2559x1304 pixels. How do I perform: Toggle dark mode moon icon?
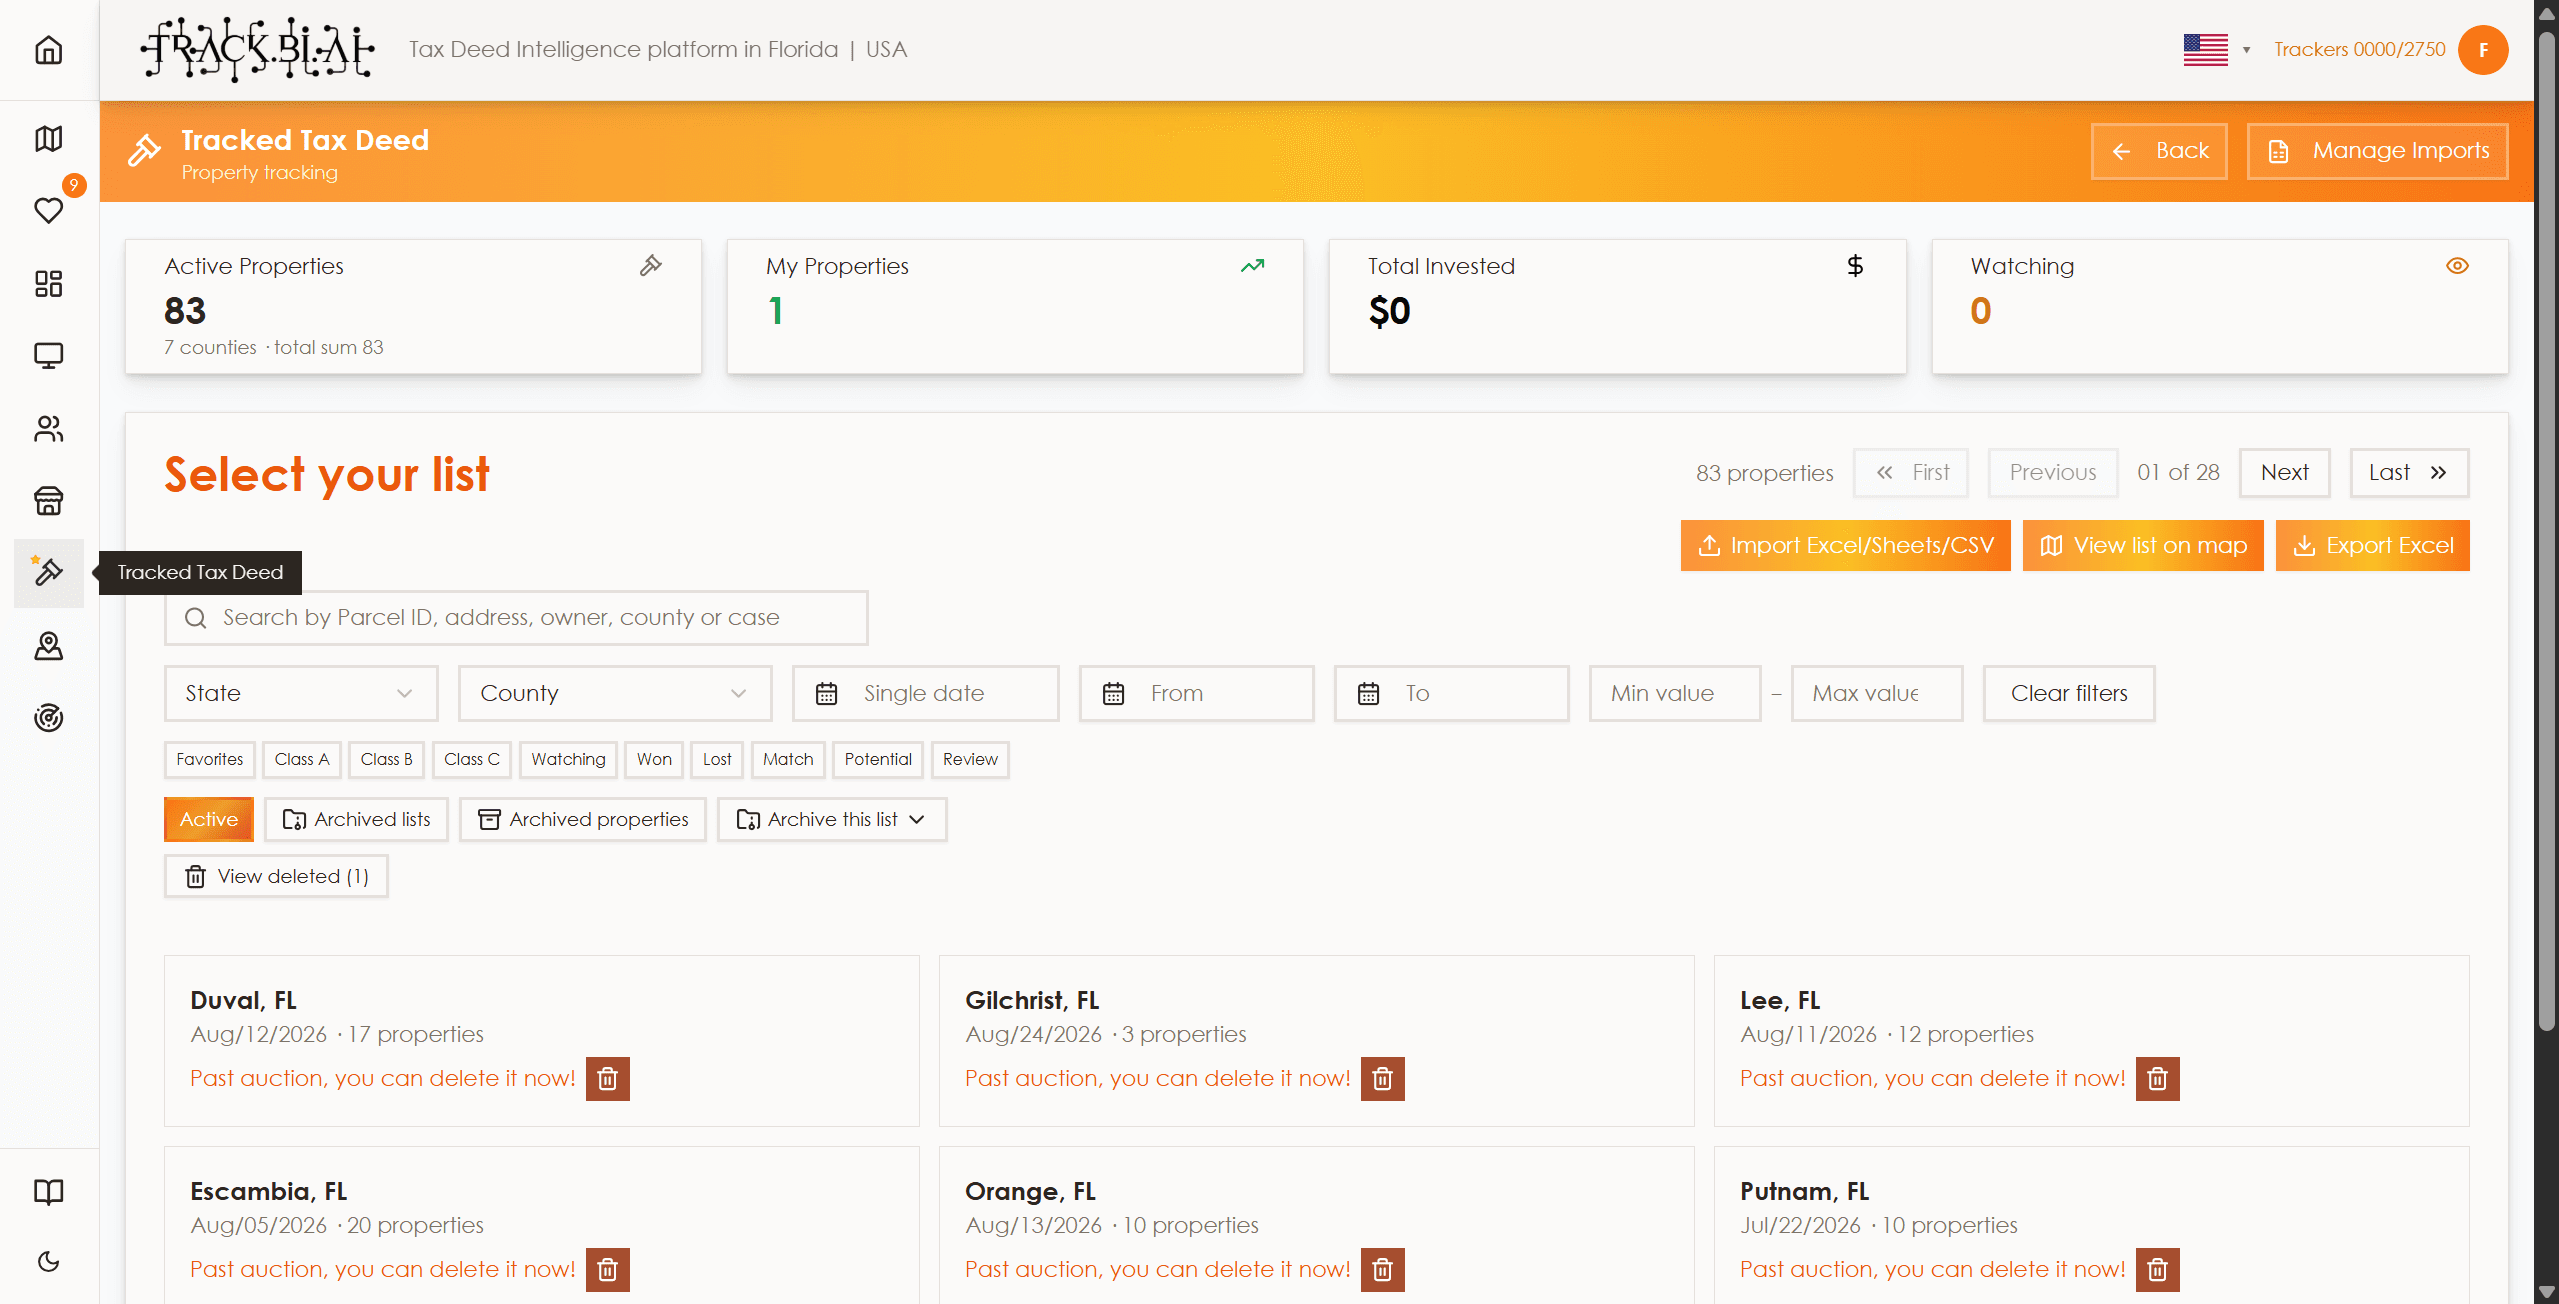tap(48, 1262)
